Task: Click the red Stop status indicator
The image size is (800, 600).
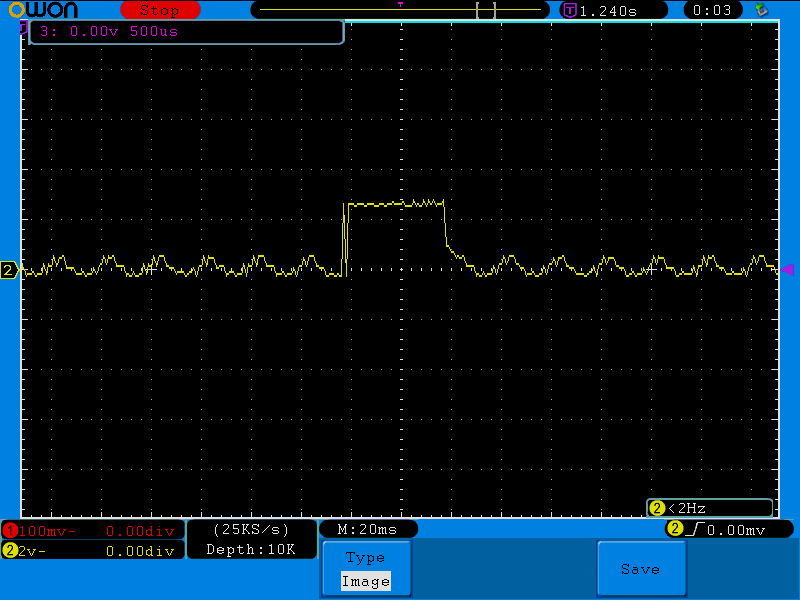Action: (x=160, y=10)
